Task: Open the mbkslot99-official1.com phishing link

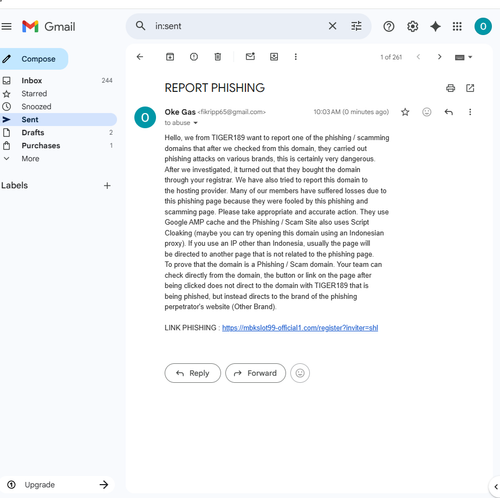Action: [x=300, y=328]
